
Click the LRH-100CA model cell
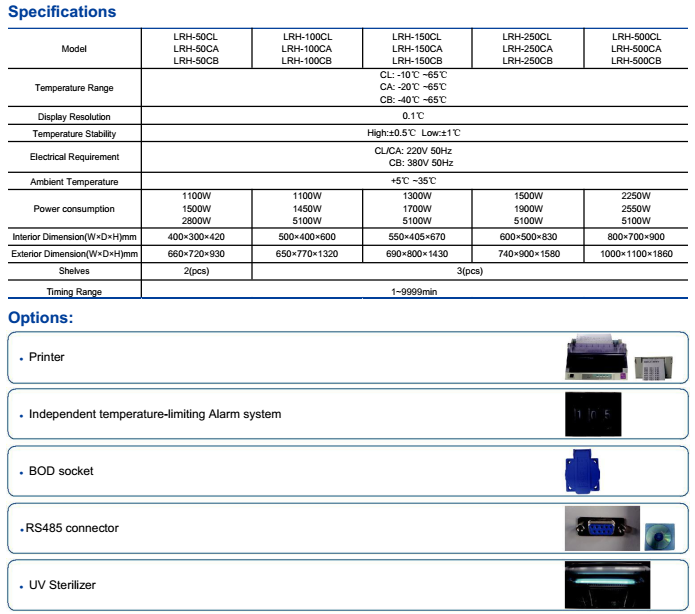(307, 49)
